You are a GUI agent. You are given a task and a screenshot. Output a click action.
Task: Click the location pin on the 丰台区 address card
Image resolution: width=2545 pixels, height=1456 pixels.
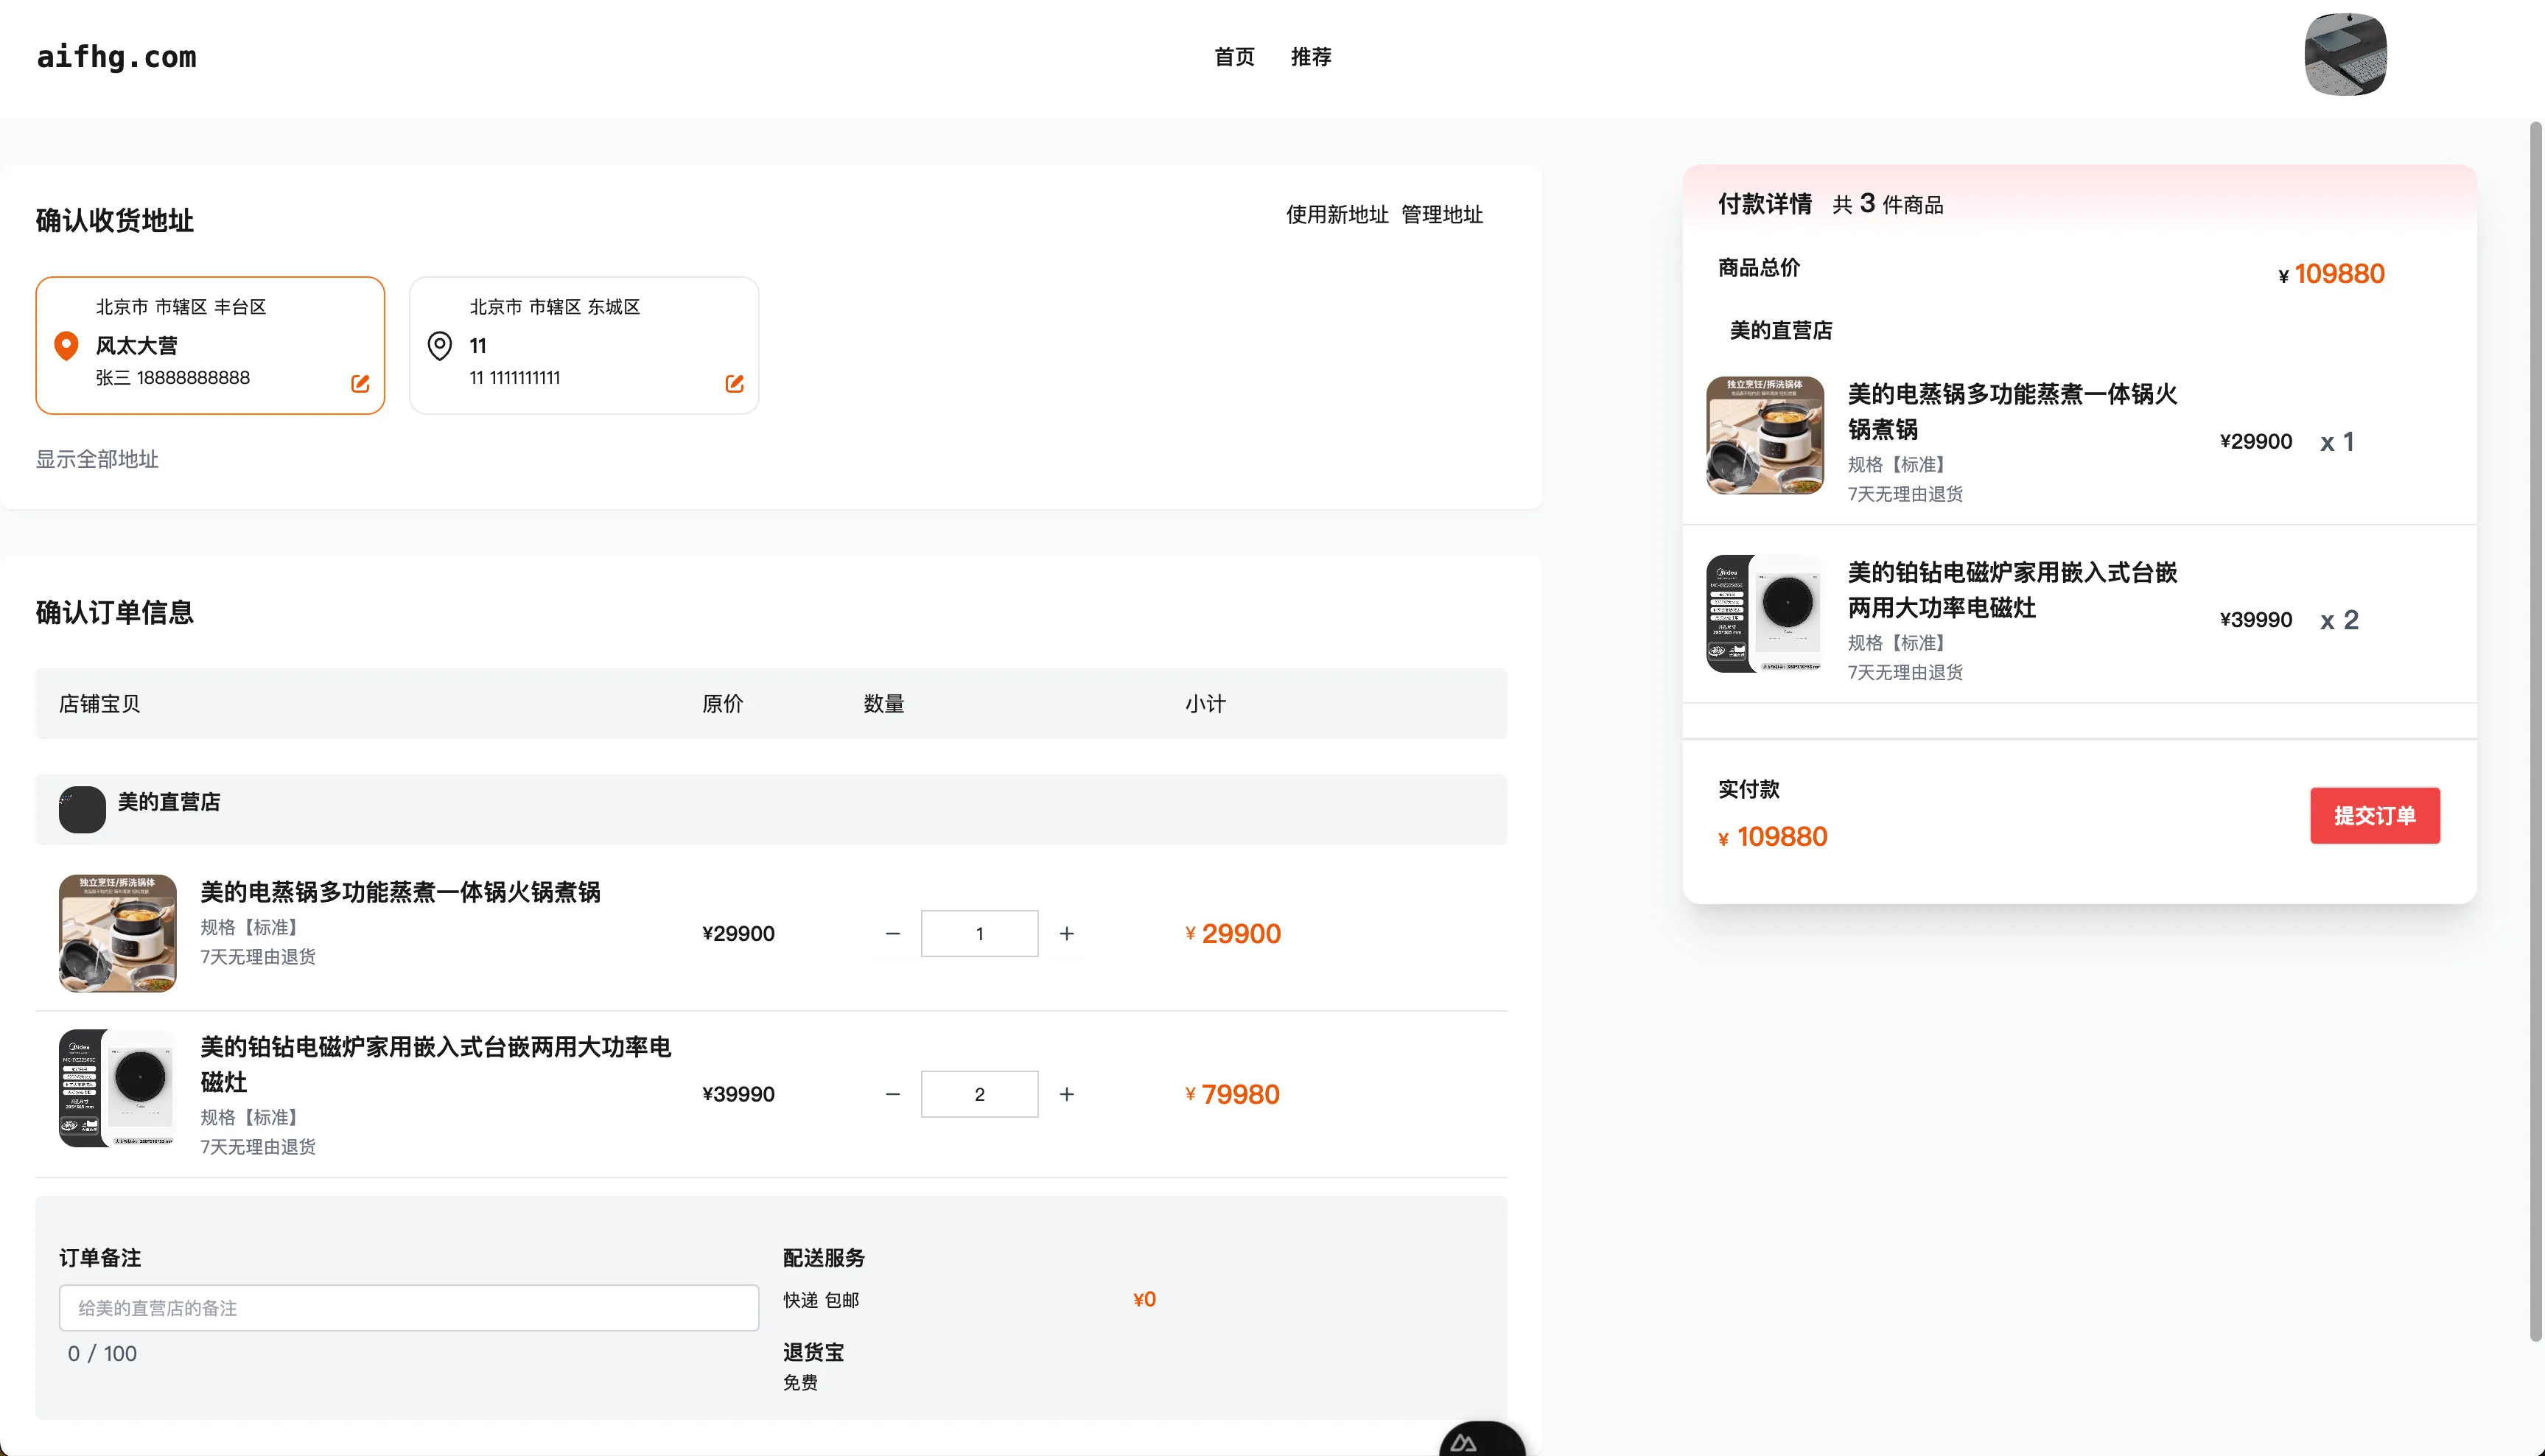(67, 345)
